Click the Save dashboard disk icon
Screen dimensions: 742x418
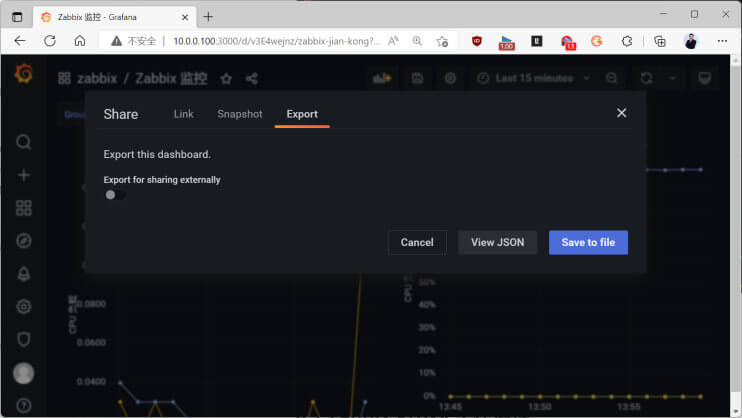coord(417,78)
